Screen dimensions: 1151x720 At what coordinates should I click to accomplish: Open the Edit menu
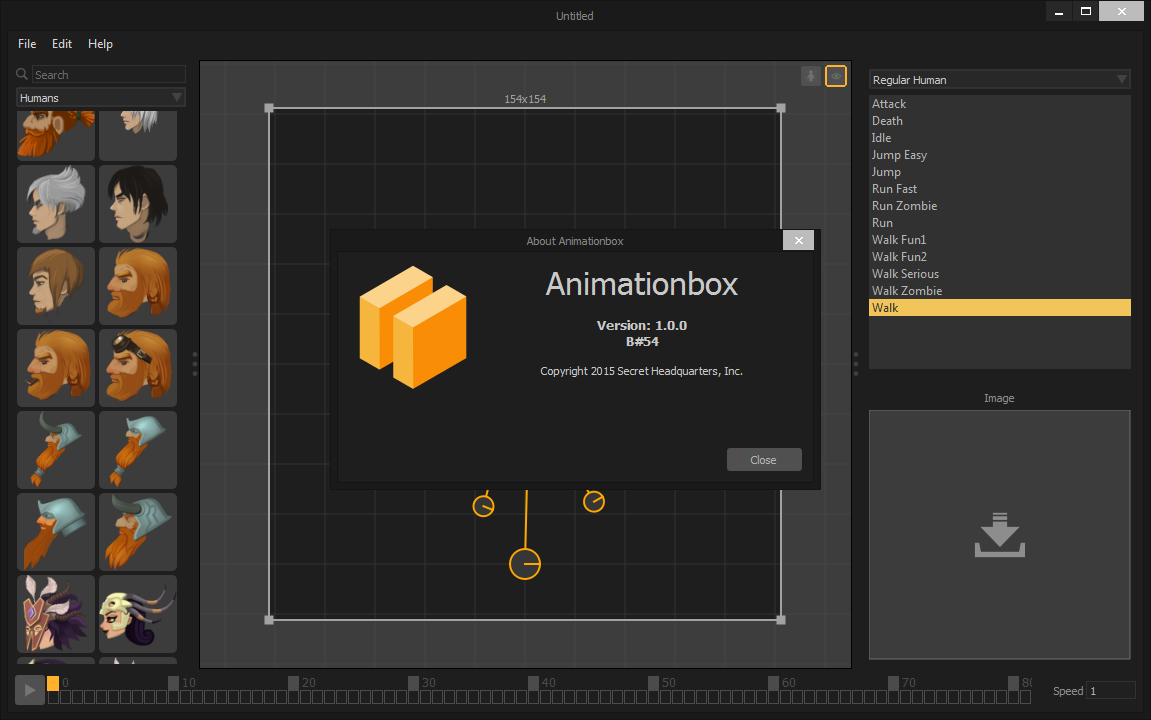pos(62,44)
